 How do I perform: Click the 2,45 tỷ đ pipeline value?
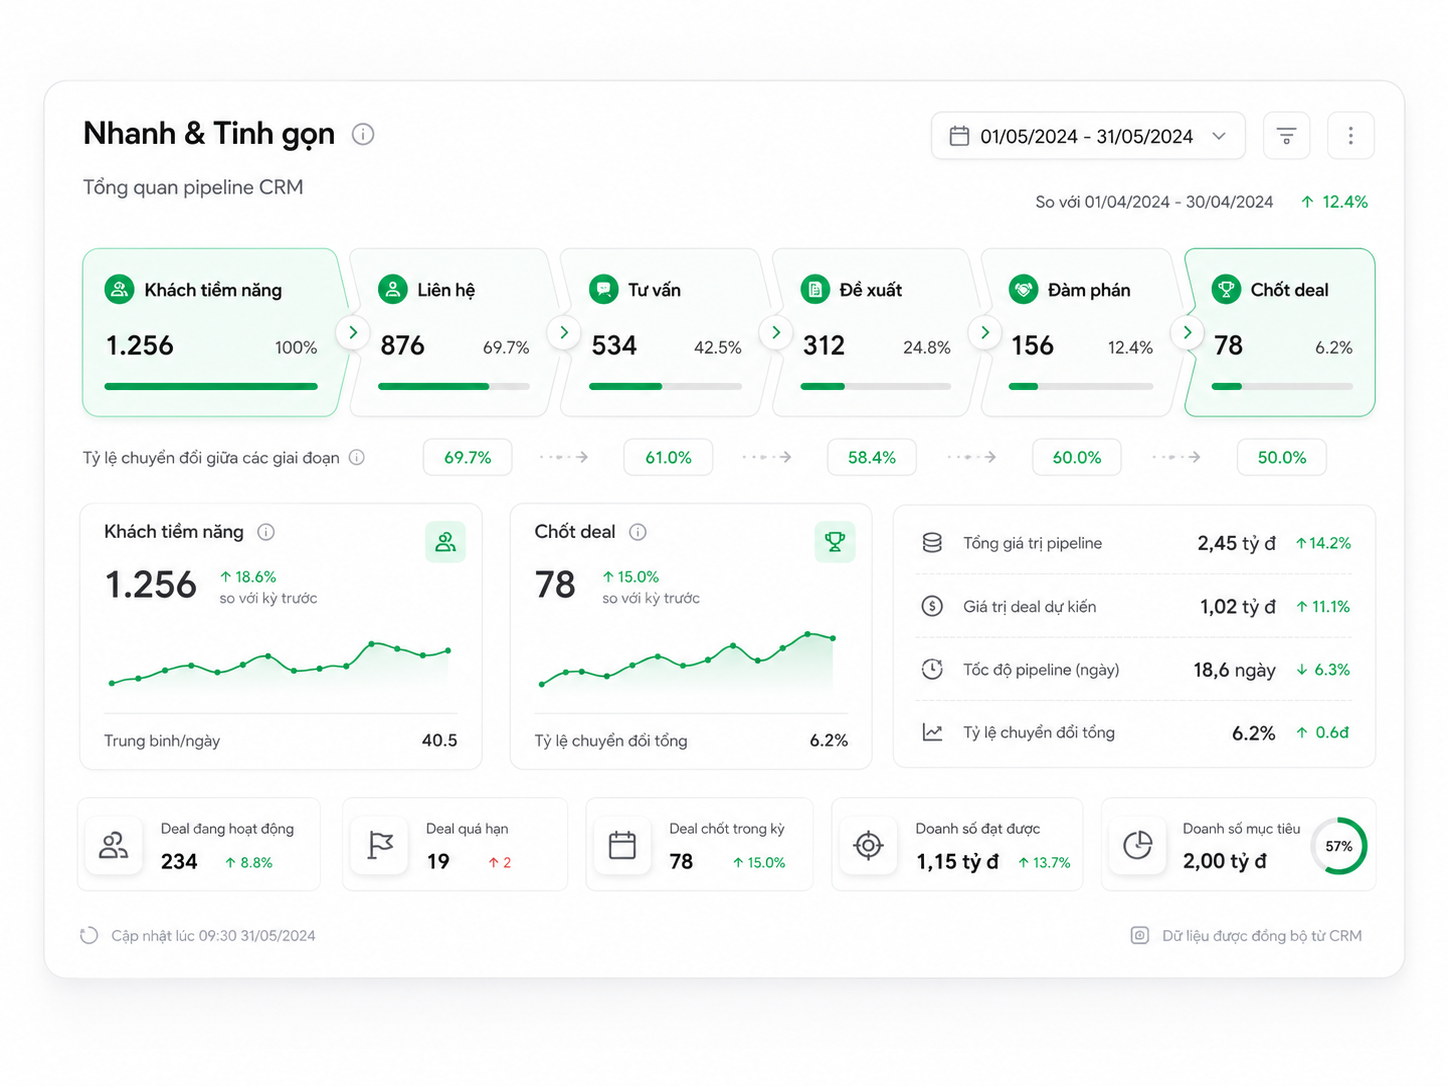pos(1236,543)
